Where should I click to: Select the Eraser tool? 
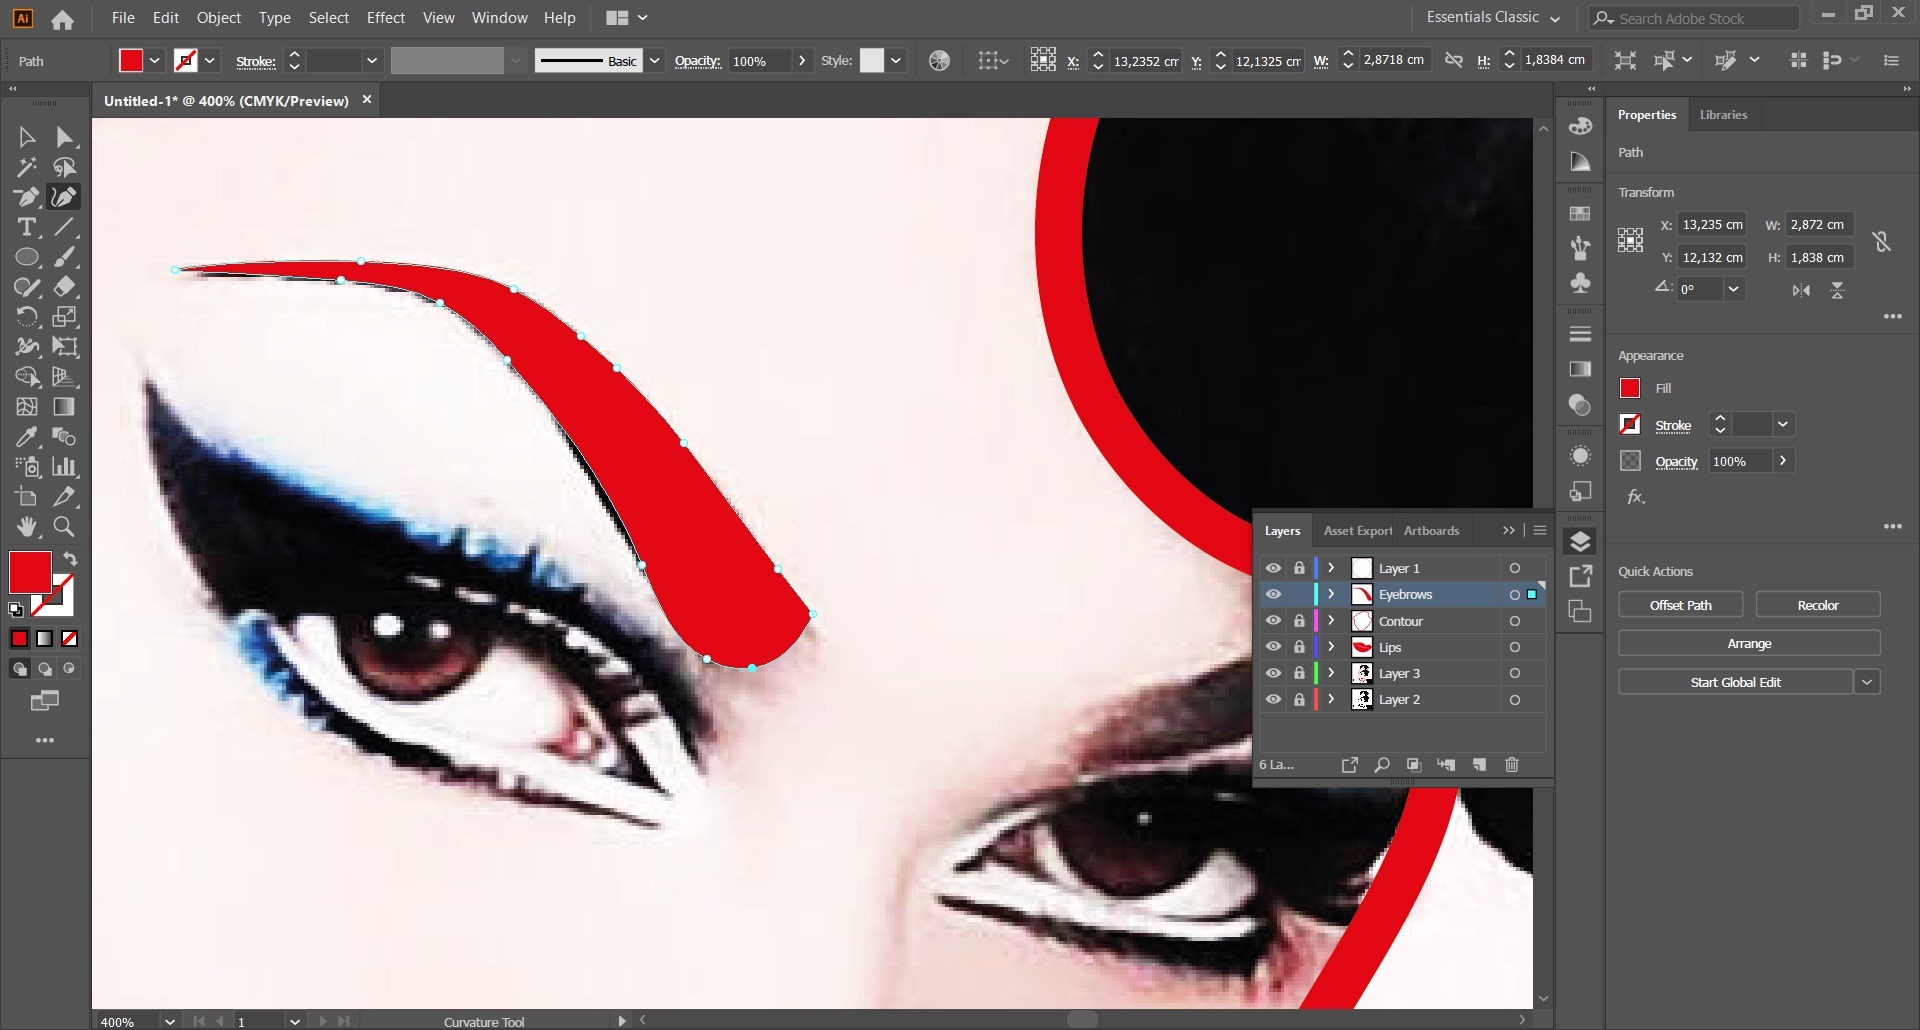[x=65, y=287]
